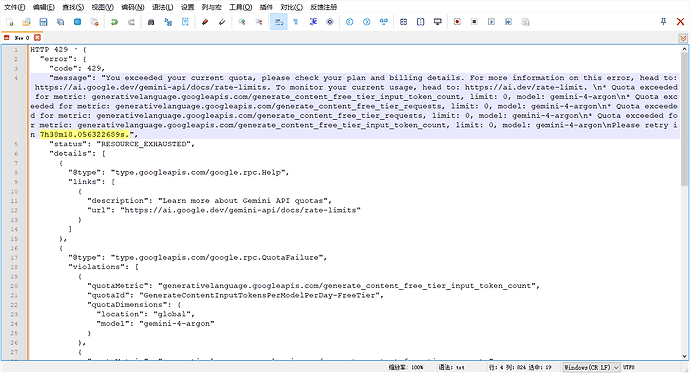Click the HTTP 429 first line
The height and width of the screenshot is (373, 690).
pos(59,49)
